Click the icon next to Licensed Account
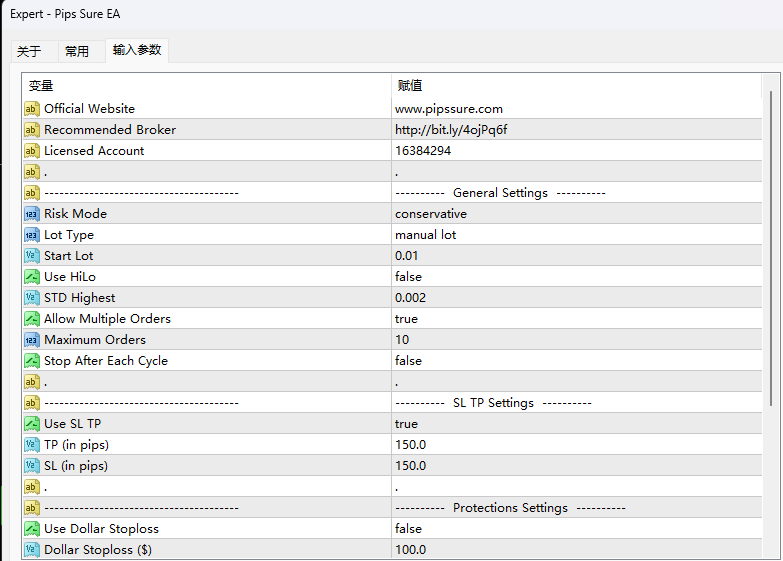Viewport: 783px width, 561px height. click(x=32, y=151)
